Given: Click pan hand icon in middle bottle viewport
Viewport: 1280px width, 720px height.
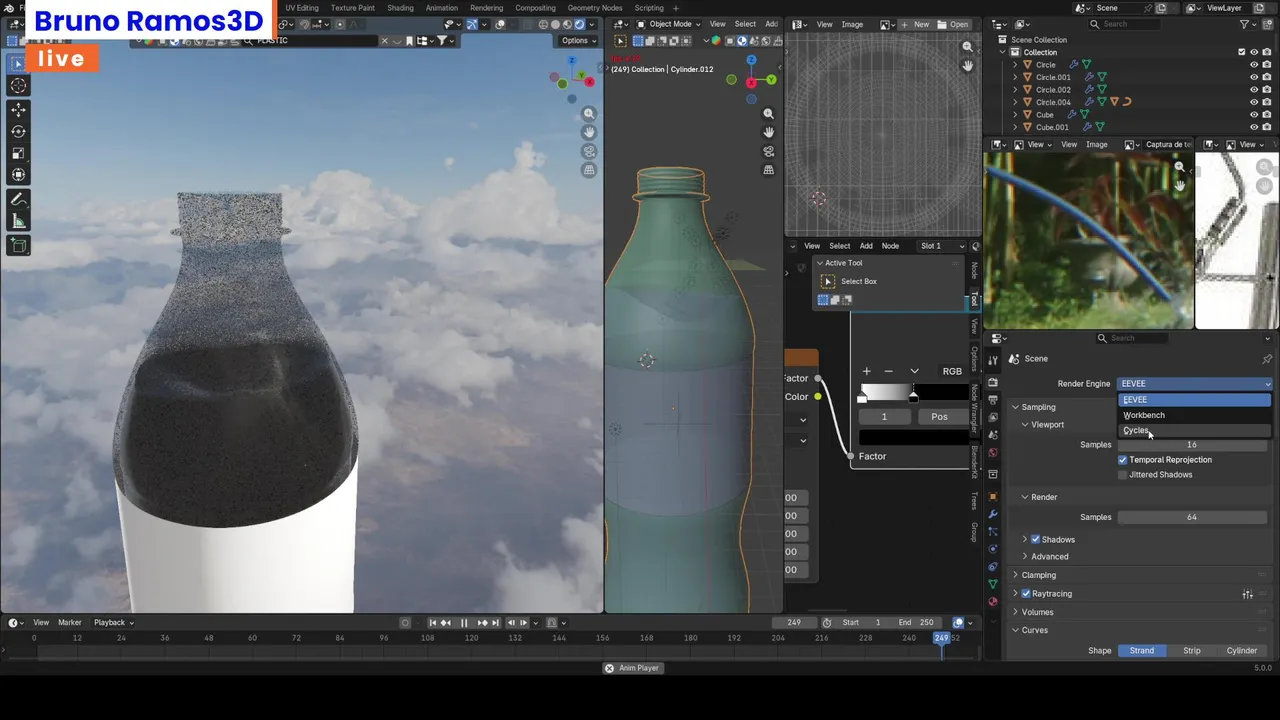Looking at the screenshot, I should point(768,133).
